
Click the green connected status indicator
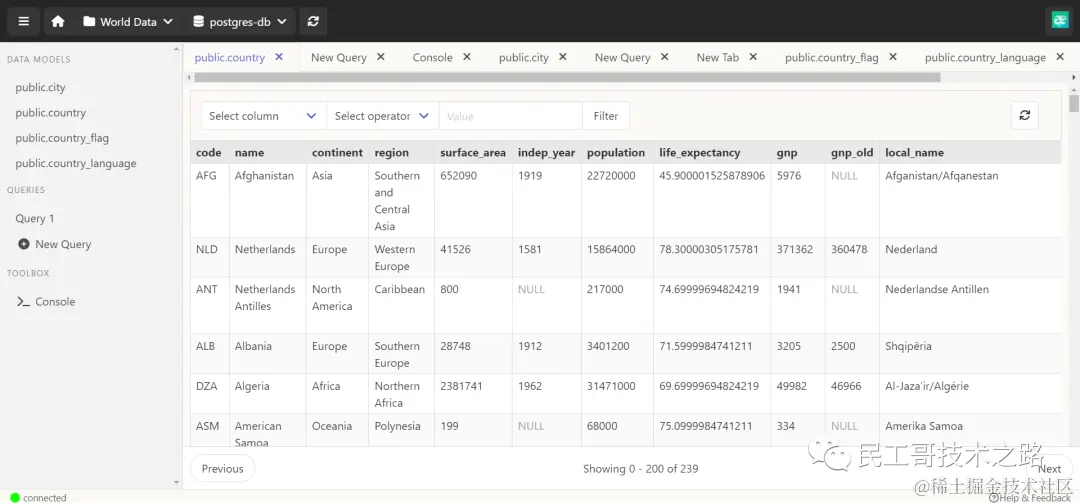coord(15,497)
